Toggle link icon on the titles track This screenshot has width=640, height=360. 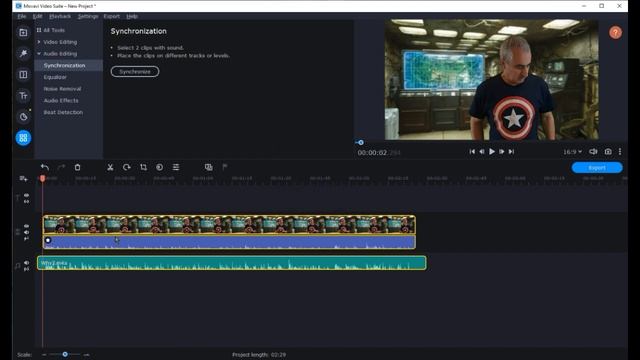tap(27, 202)
